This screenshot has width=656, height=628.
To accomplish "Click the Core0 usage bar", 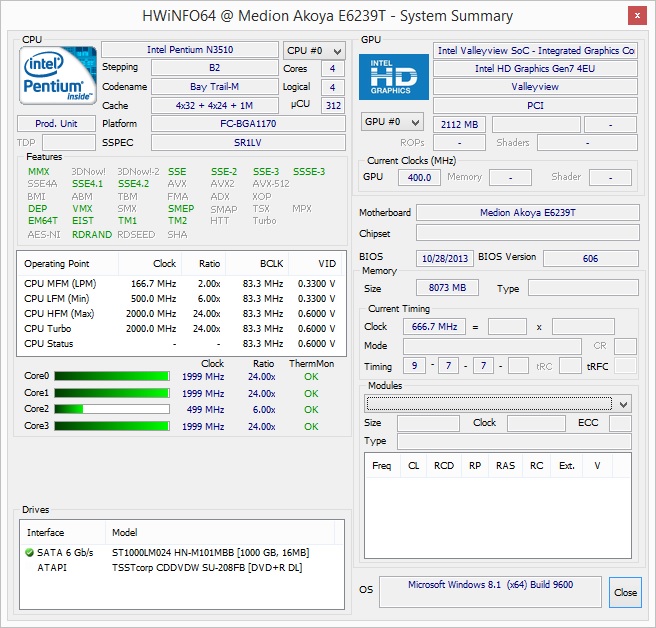I will click(112, 376).
